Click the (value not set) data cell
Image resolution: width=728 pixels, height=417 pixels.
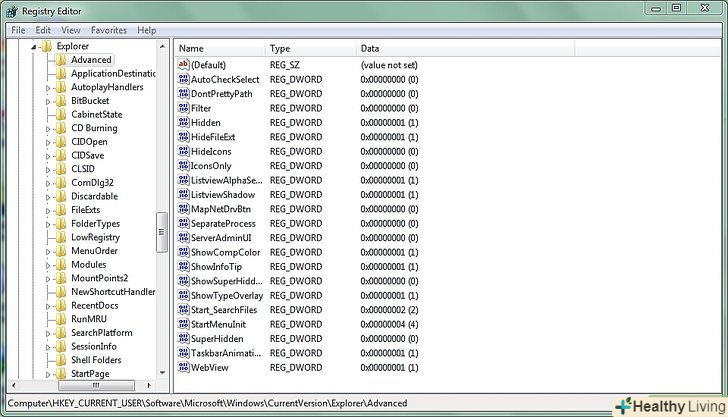pyautogui.click(x=389, y=65)
